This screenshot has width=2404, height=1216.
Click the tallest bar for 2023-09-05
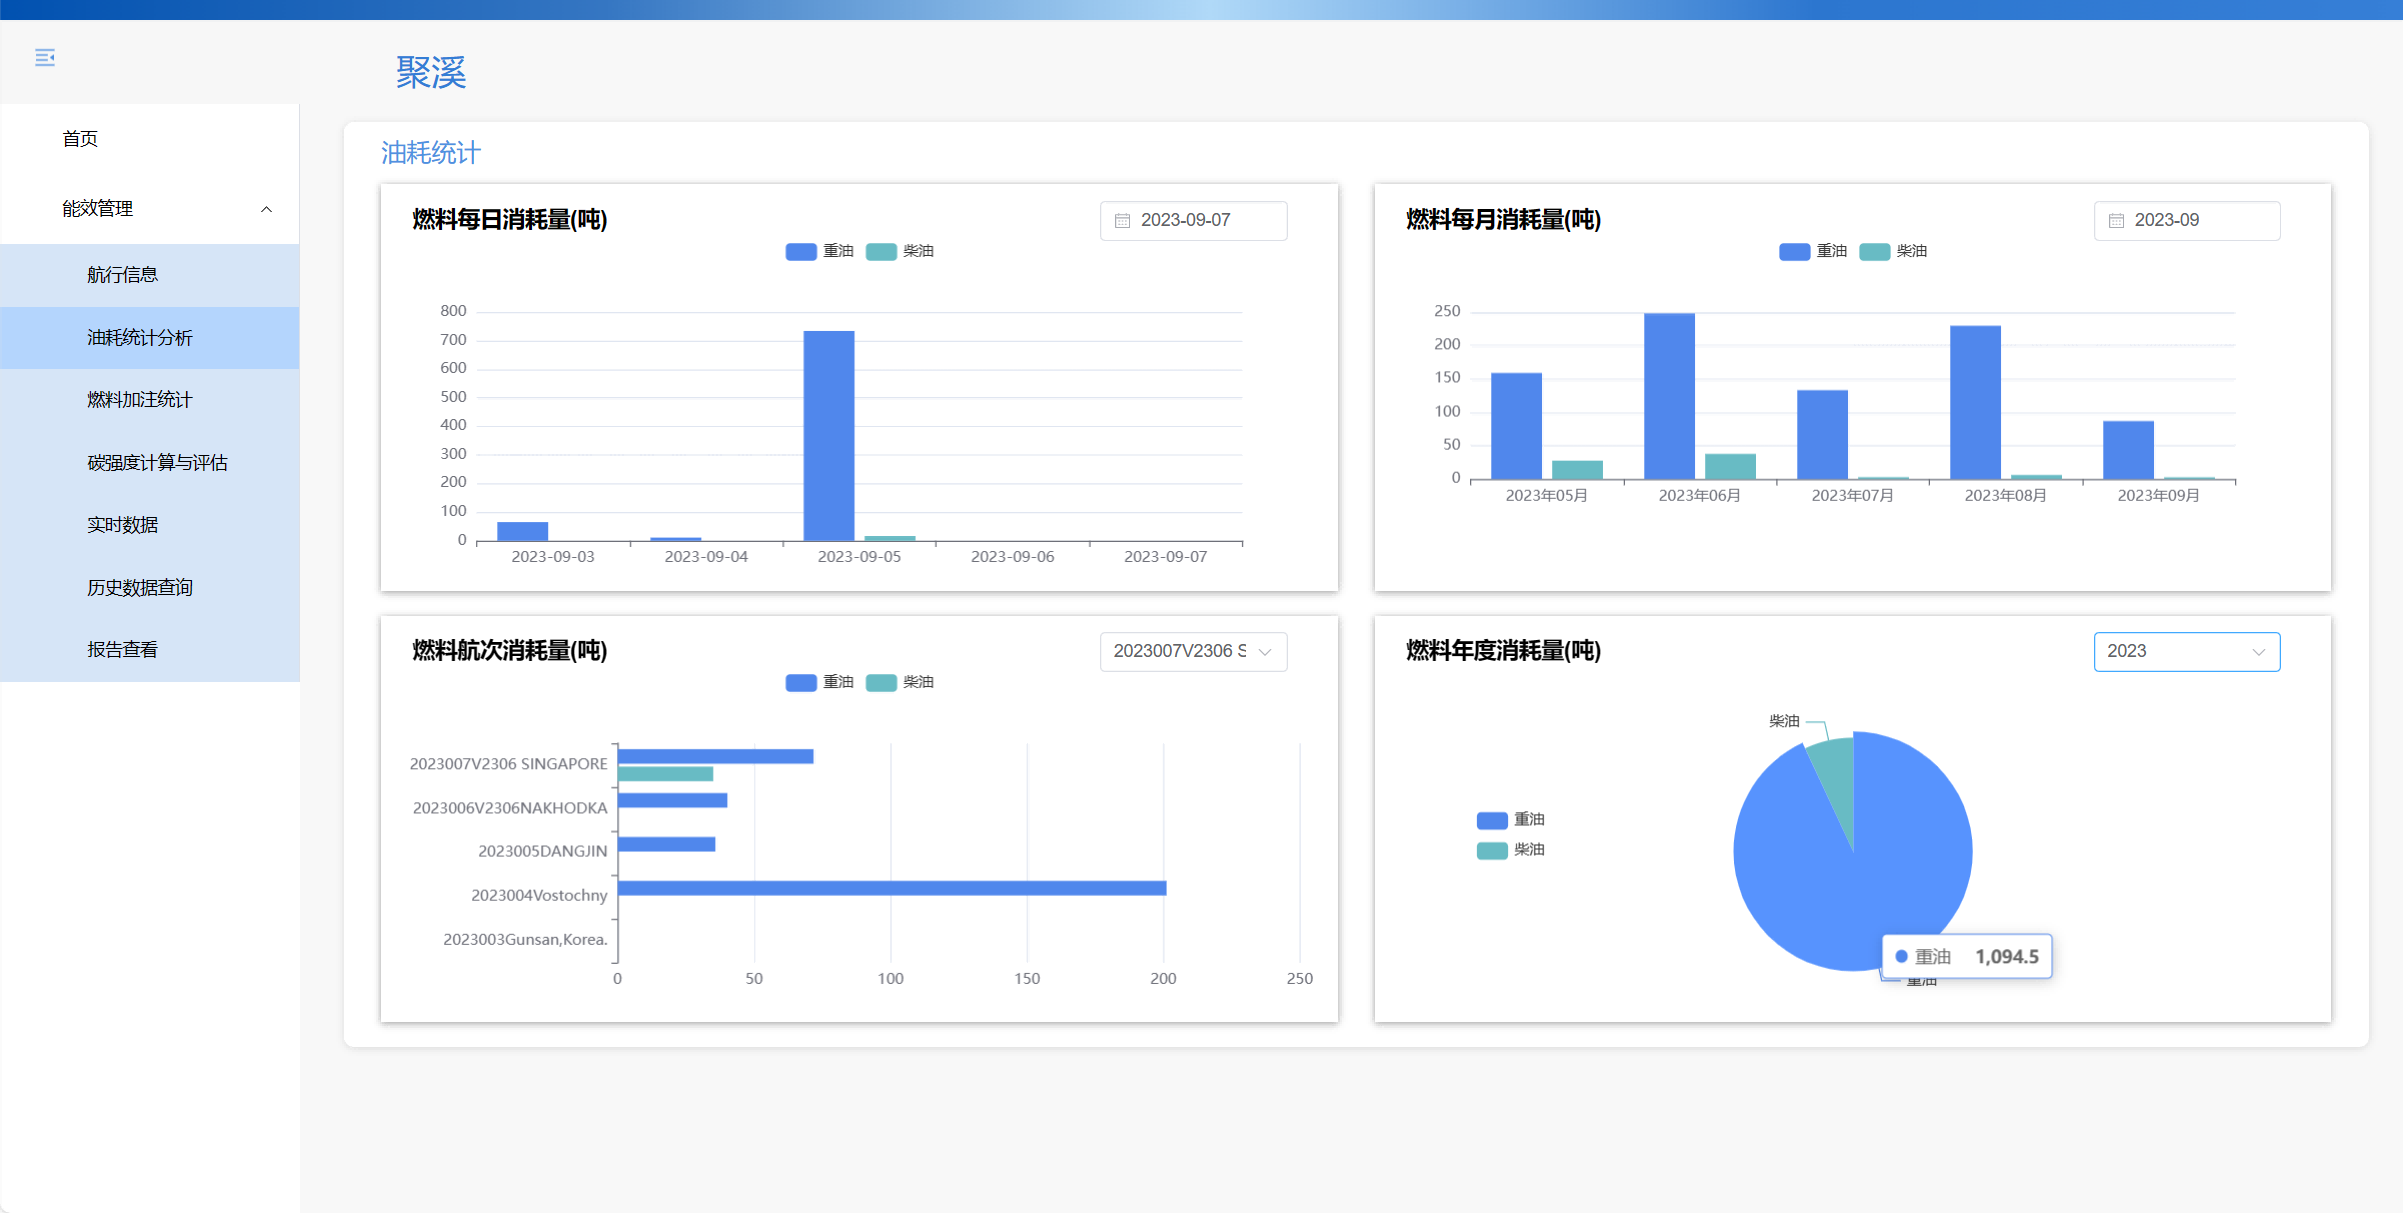(x=828, y=436)
